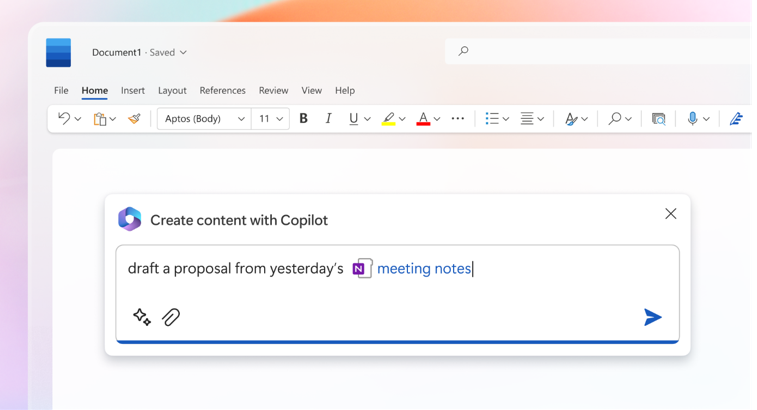Viewport: 757px width, 410px height.
Task: Expand the Saved status chevron
Action: tap(183, 52)
